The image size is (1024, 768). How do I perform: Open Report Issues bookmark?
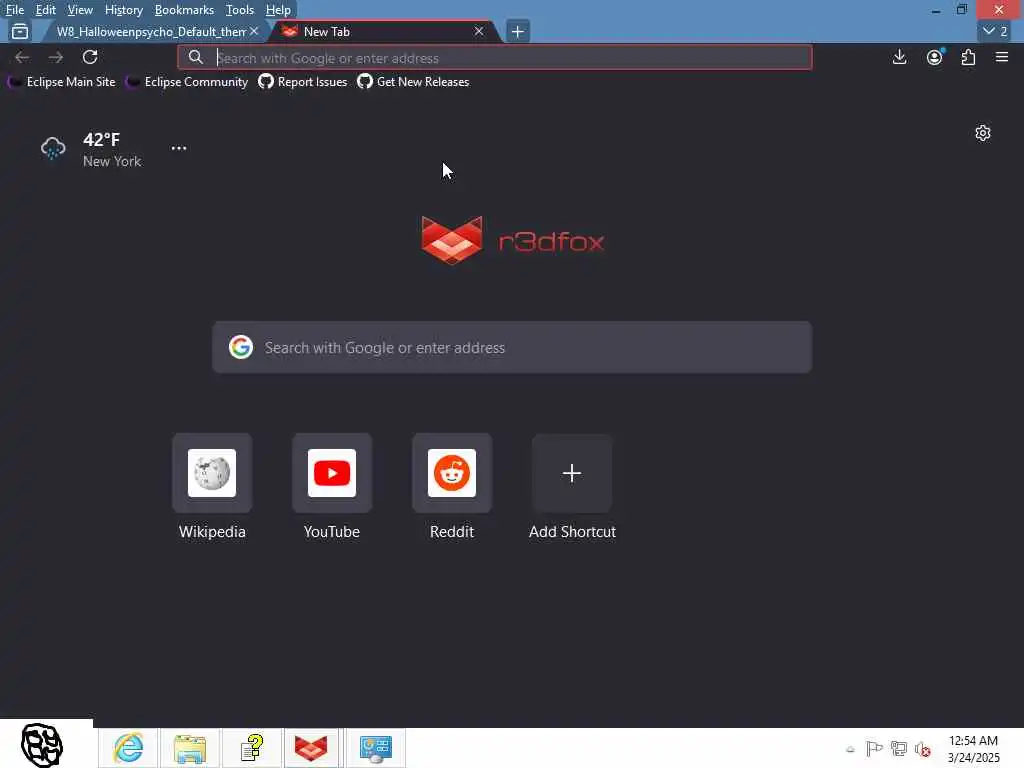point(303,82)
